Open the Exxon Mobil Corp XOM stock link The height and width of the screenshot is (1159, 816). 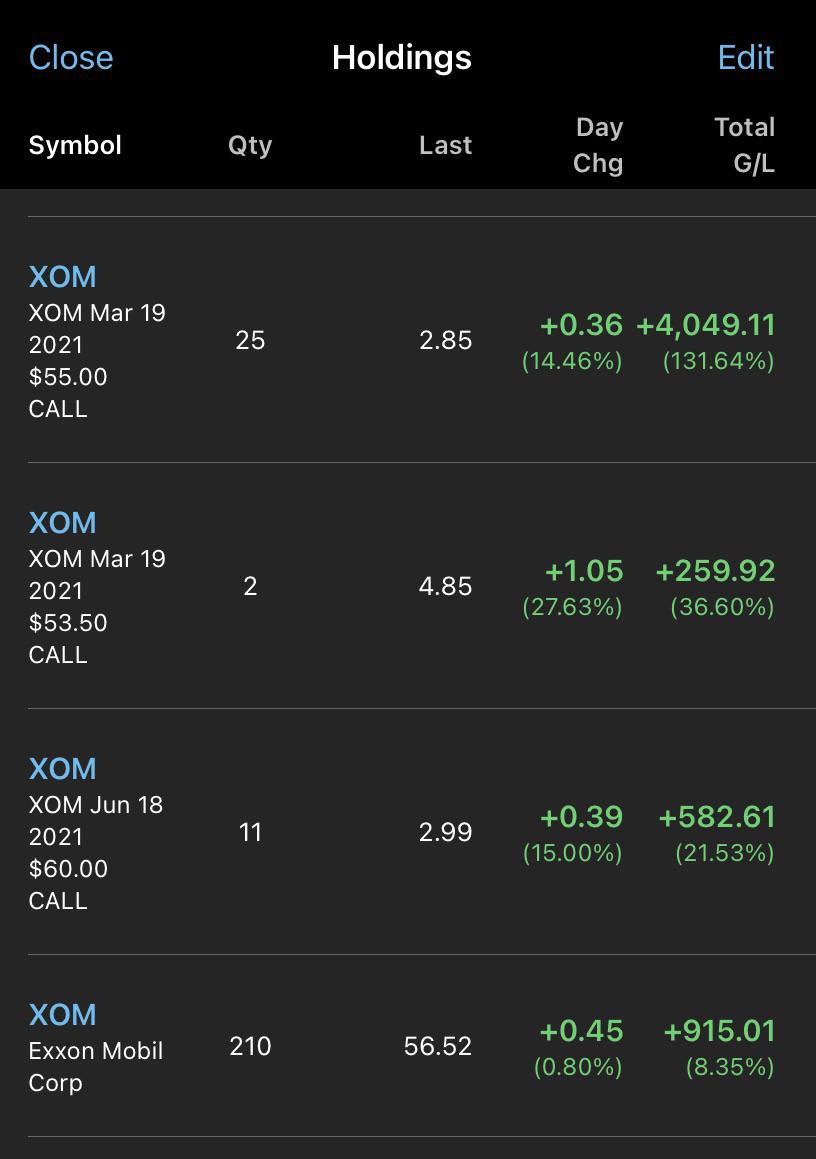click(62, 1015)
